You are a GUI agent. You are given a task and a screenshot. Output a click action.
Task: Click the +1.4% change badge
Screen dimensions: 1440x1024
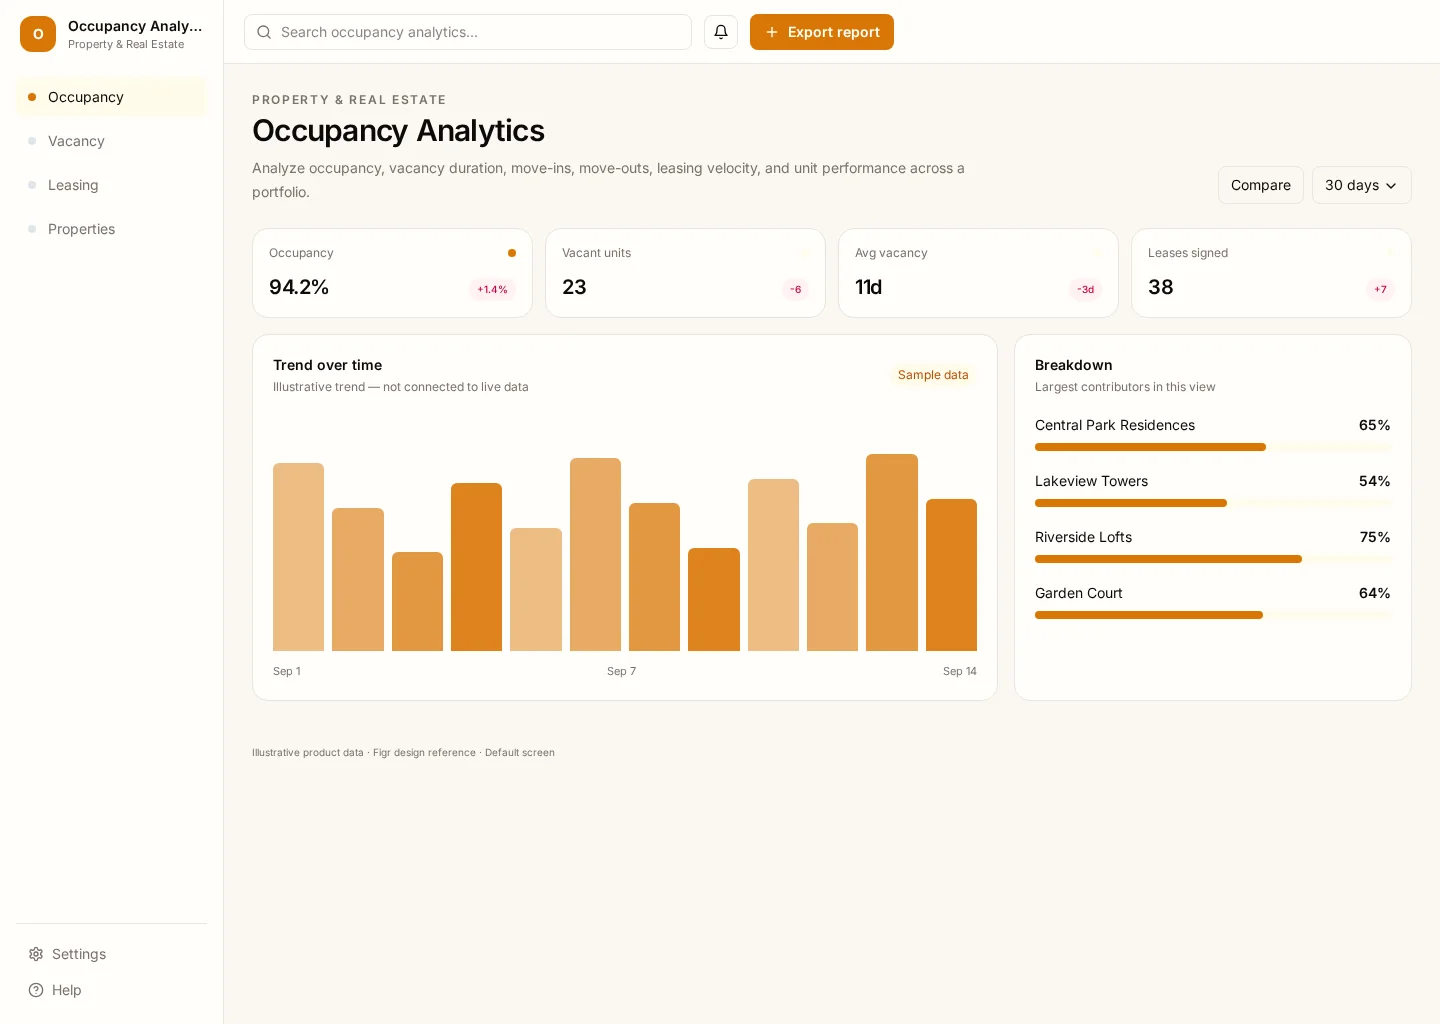click(492, 289)
